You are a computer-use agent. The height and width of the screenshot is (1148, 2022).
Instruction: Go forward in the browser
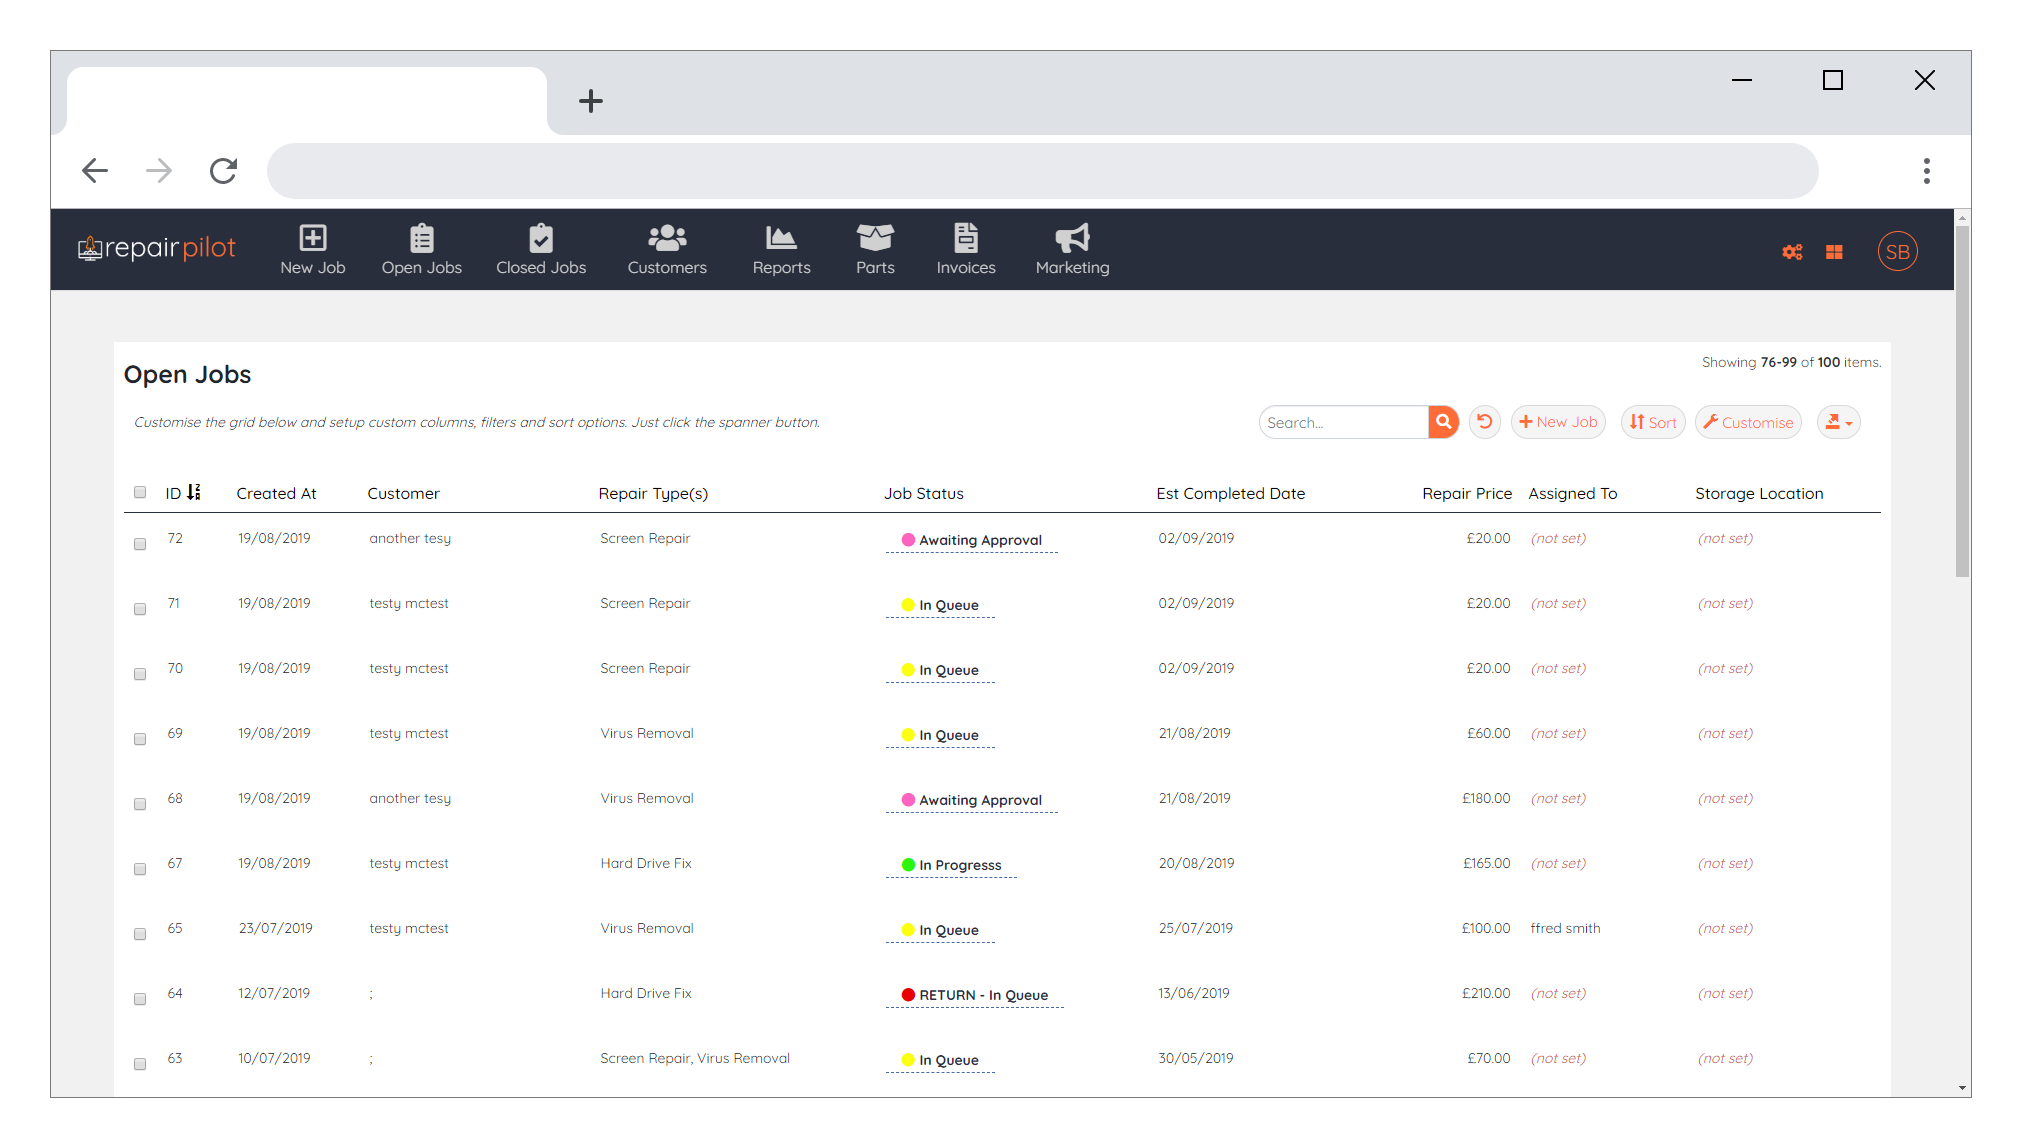[x=159, y=171]
